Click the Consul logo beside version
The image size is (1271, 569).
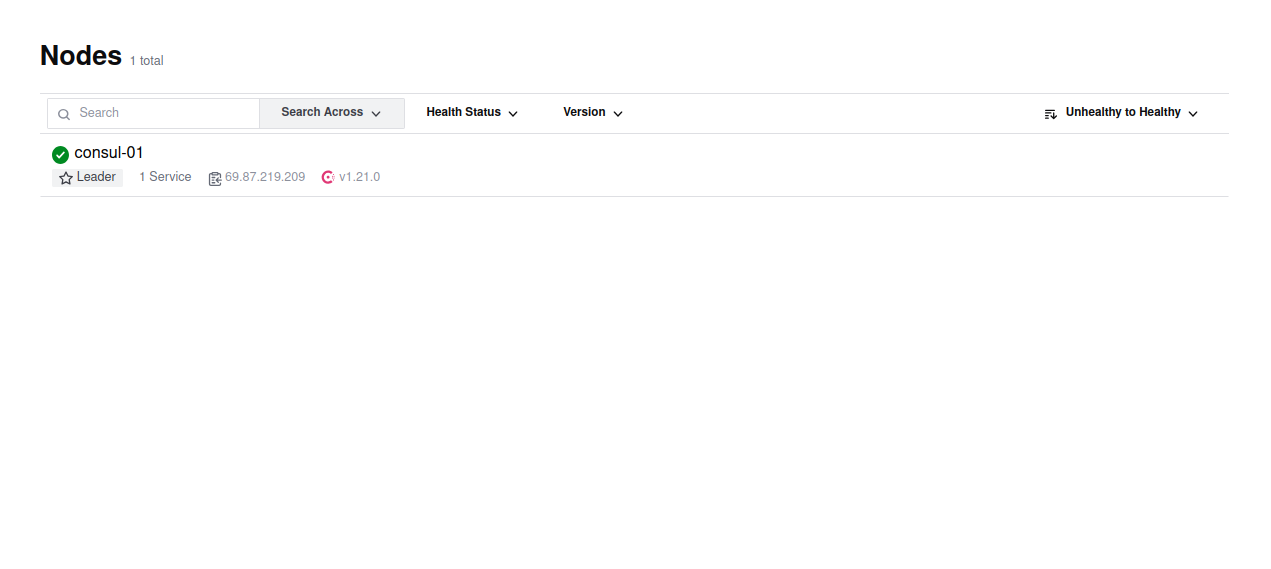click(328, 178)
